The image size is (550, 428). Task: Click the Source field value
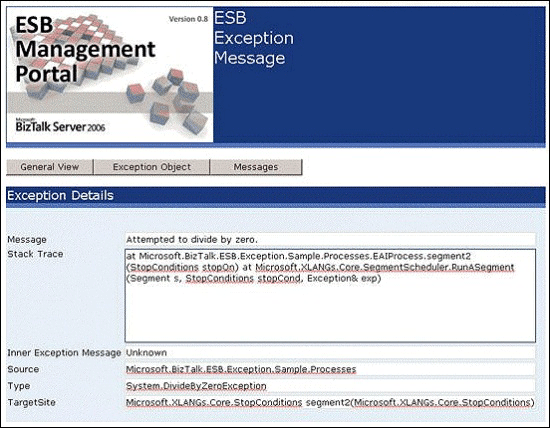330,369
